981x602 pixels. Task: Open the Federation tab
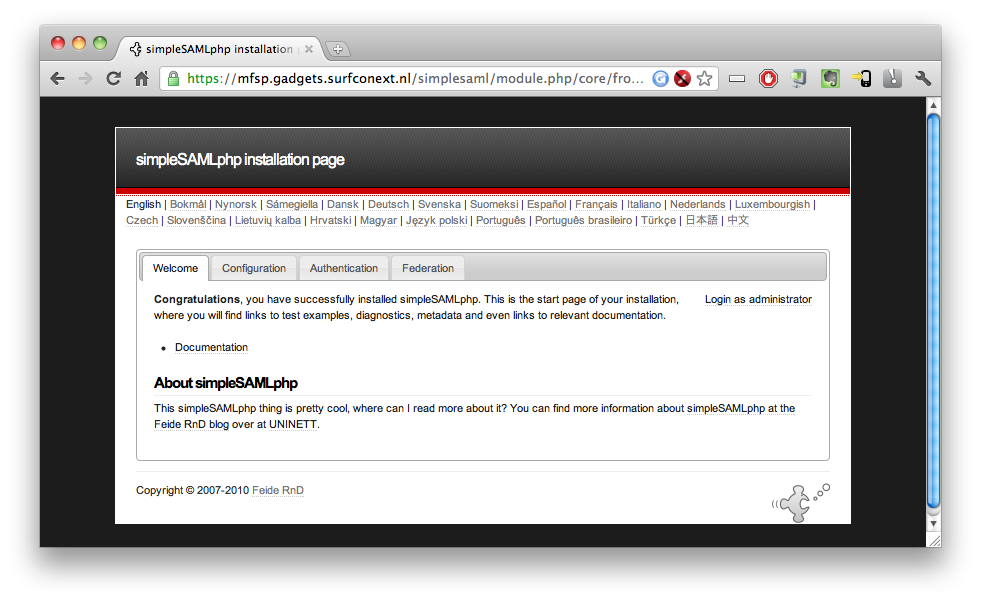(428, 268)
